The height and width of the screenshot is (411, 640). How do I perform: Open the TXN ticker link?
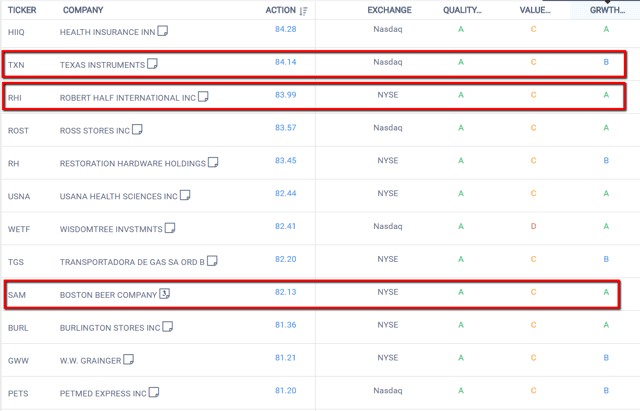(x=16, y=65)
